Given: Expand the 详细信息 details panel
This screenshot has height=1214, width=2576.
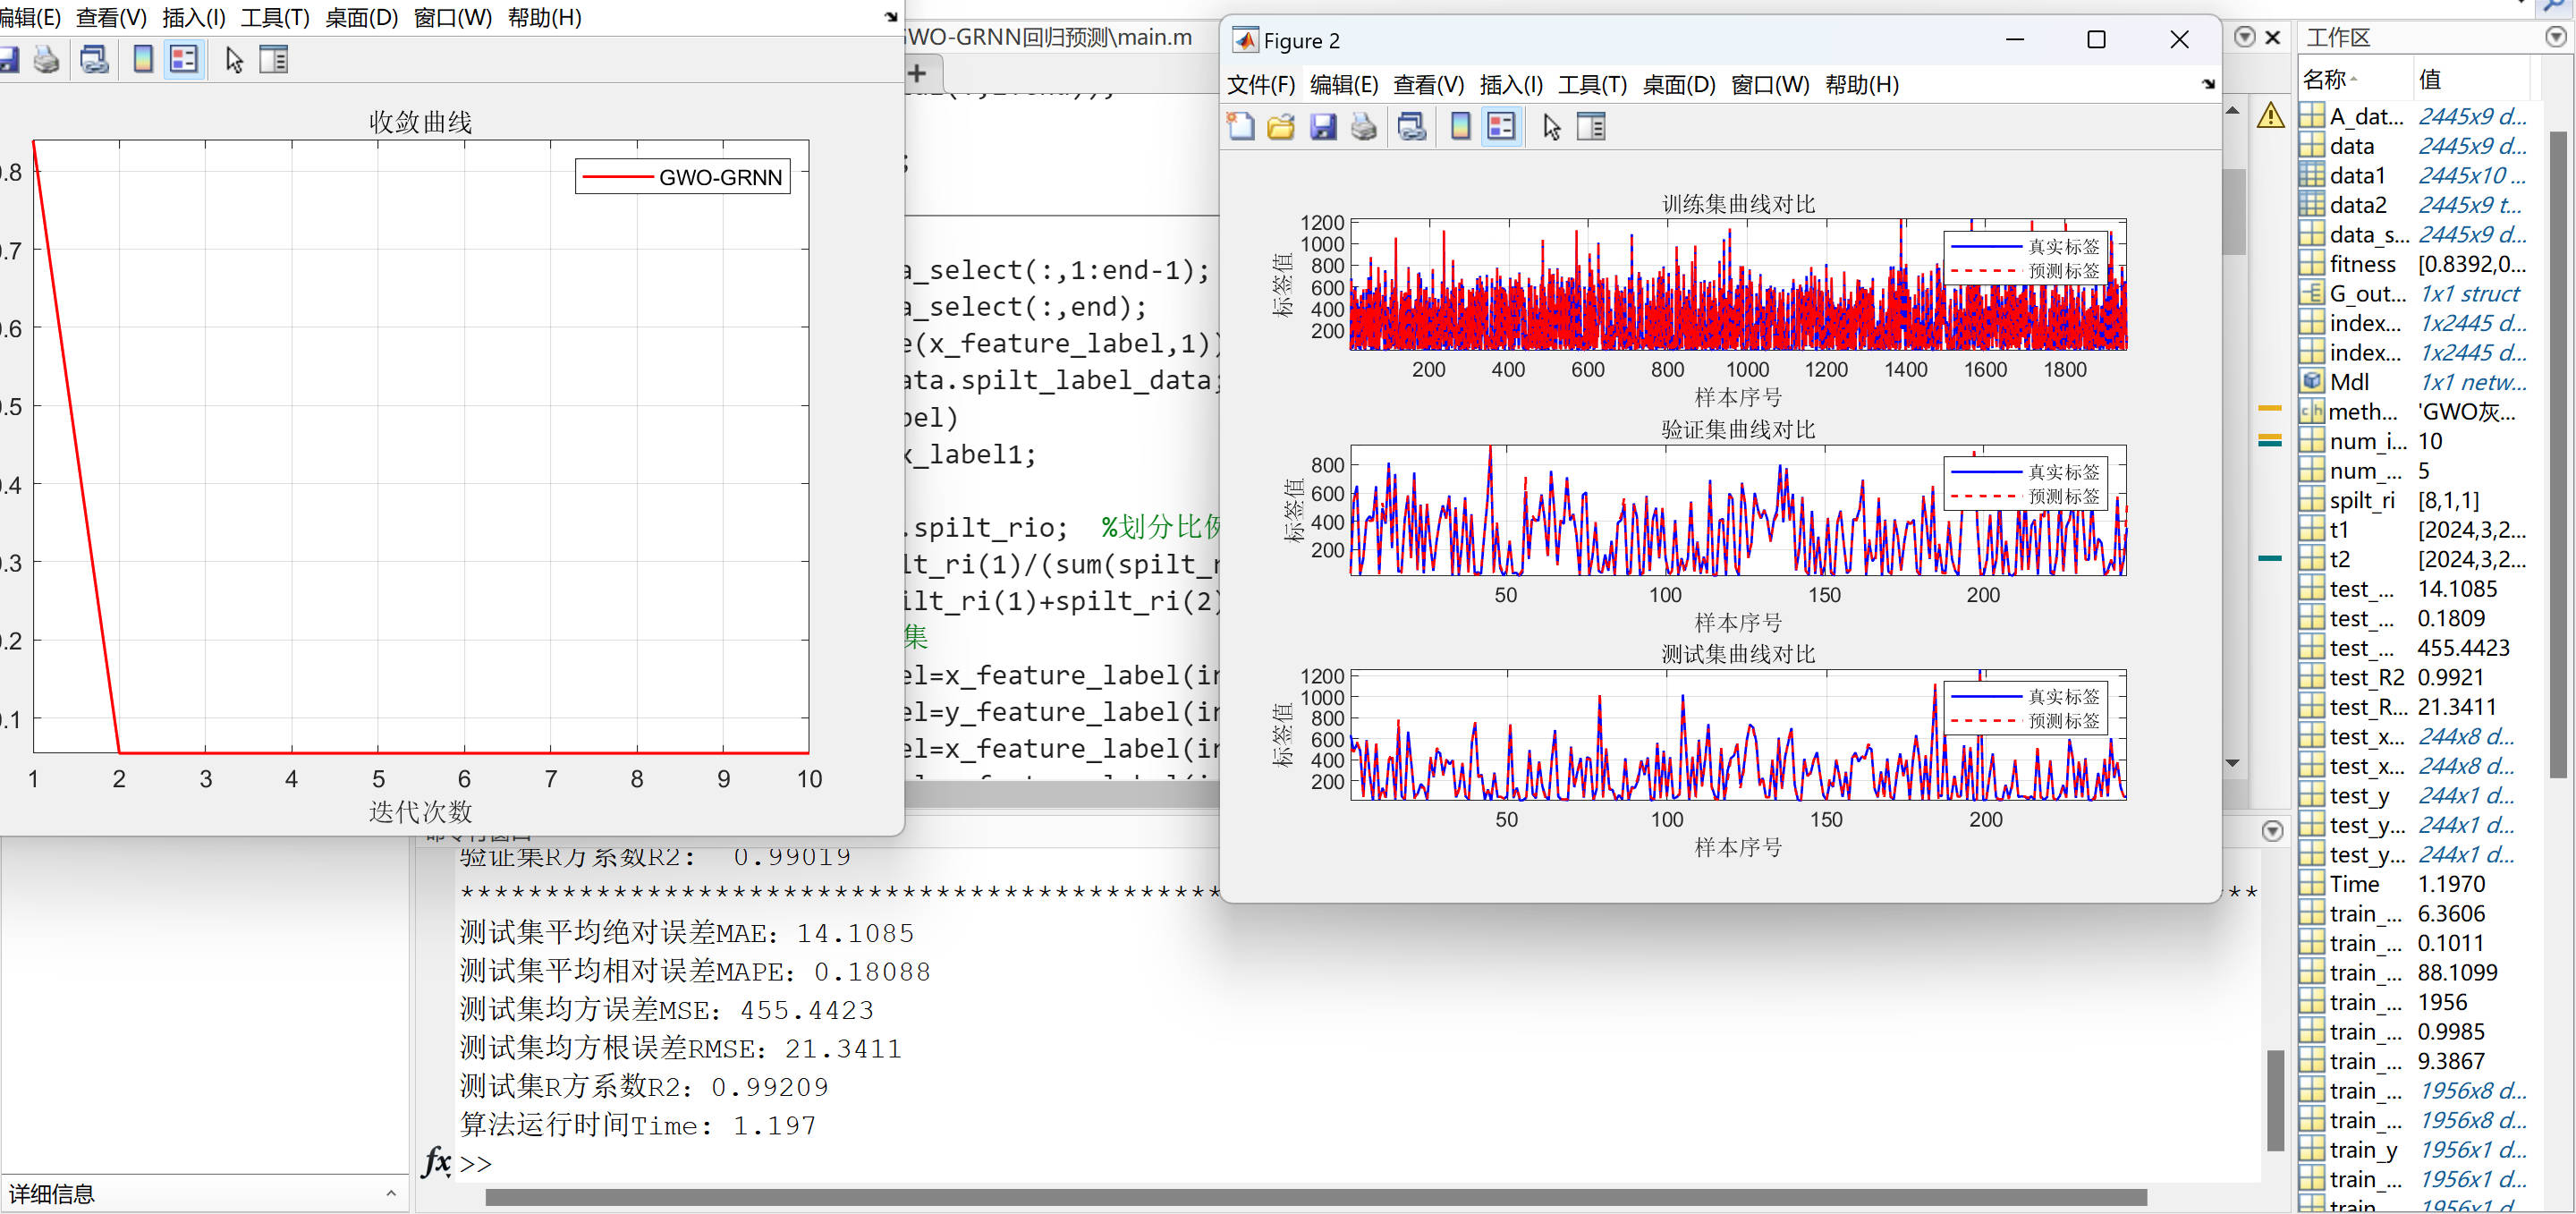Looking at the screenshot, I should pyautogui.click(x=391, y=1193).
